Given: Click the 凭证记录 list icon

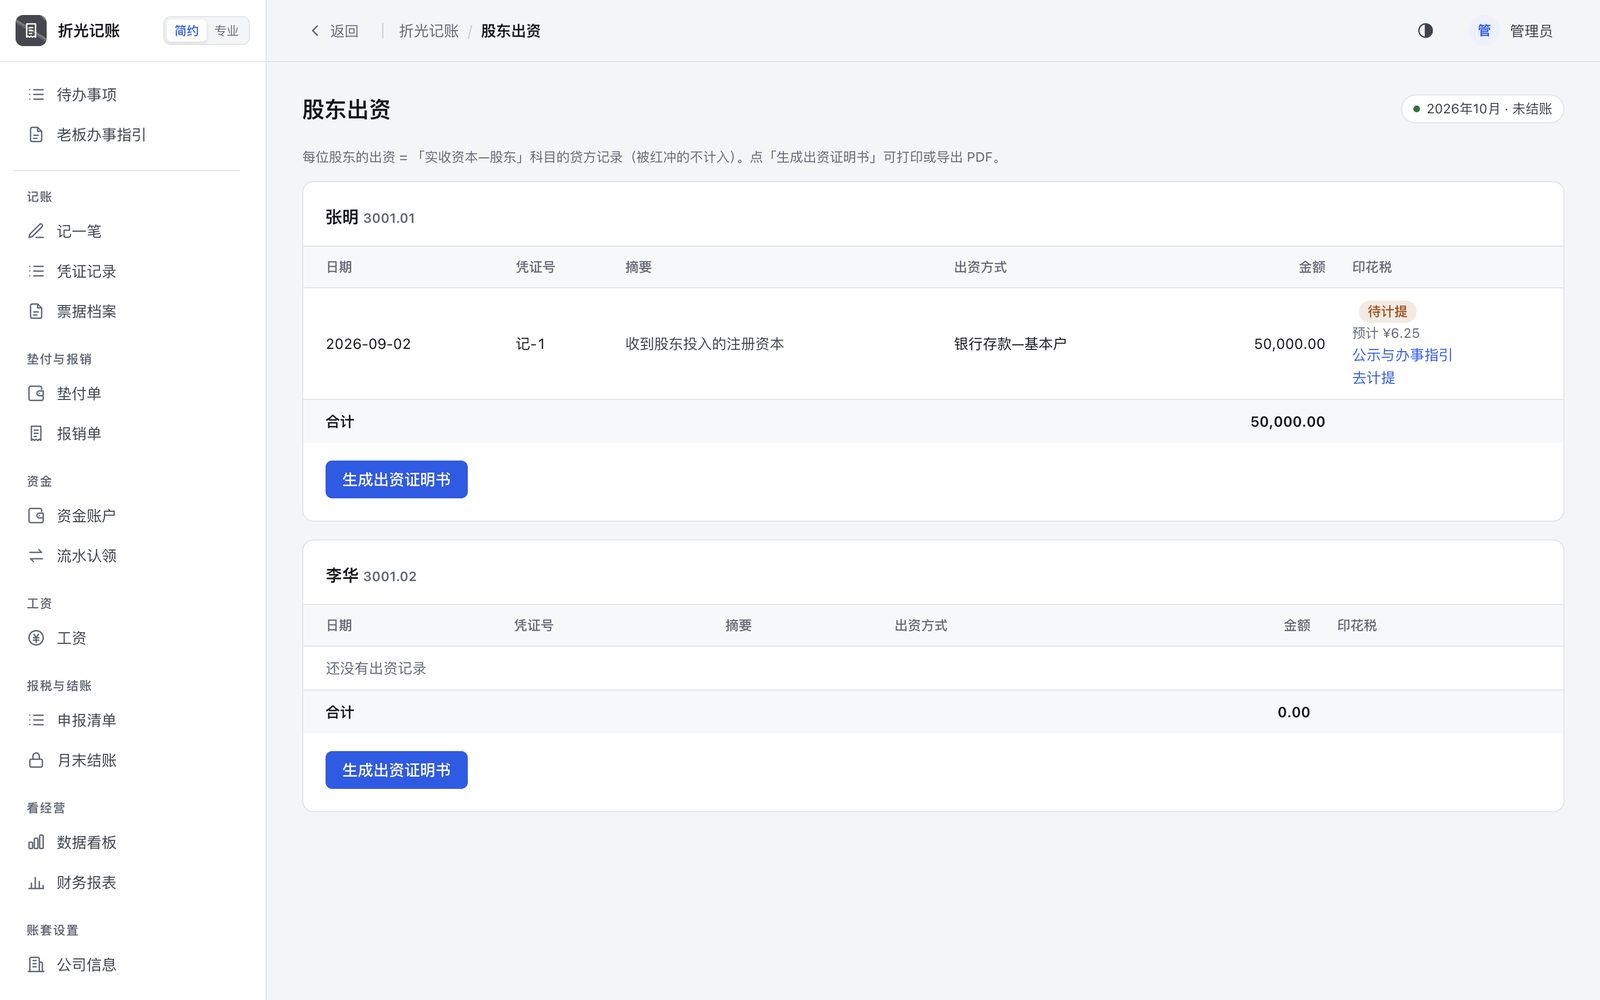Looking at the screenshot, I should pyautogui.click(x=37, y=272).
